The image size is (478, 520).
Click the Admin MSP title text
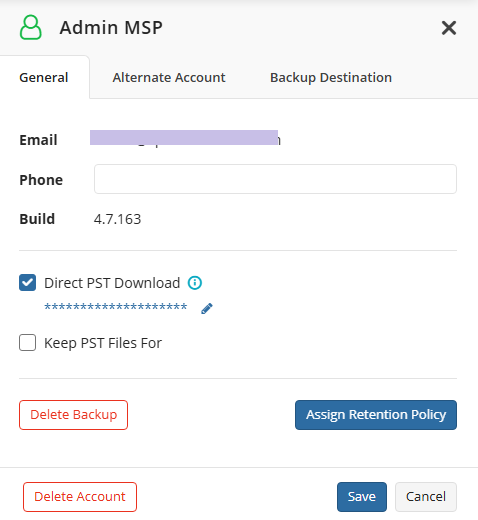(x=111, y=27)
